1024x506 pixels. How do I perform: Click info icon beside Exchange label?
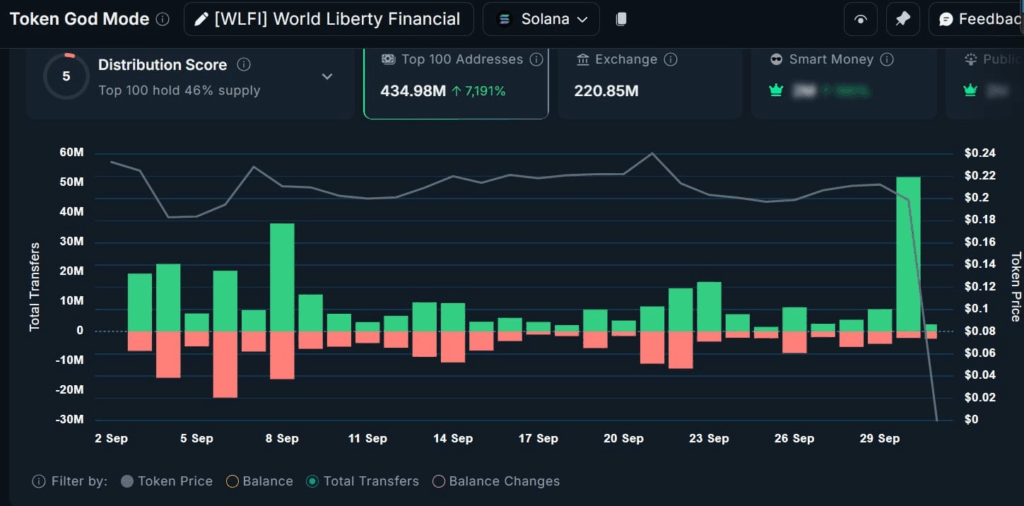click(670, 60)
